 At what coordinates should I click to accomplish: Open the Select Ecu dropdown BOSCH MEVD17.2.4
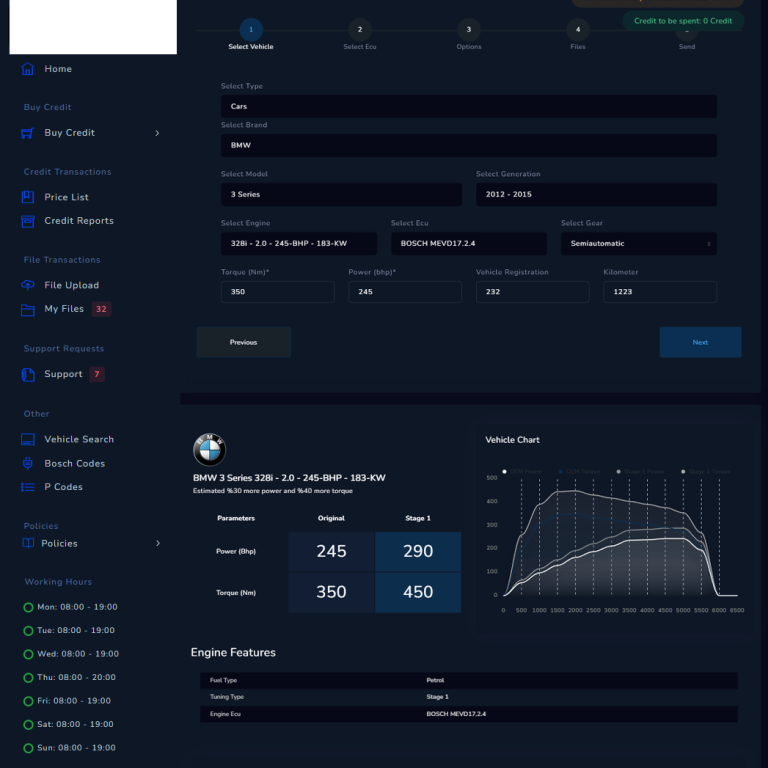tap(469, 243)
